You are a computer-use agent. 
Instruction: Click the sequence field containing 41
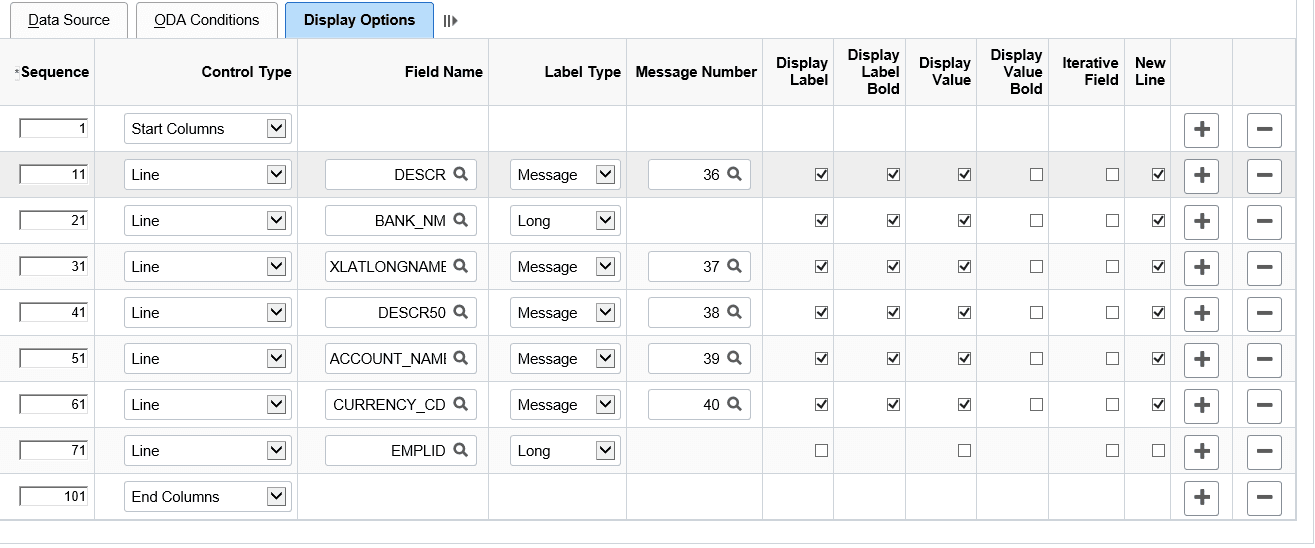54,313
